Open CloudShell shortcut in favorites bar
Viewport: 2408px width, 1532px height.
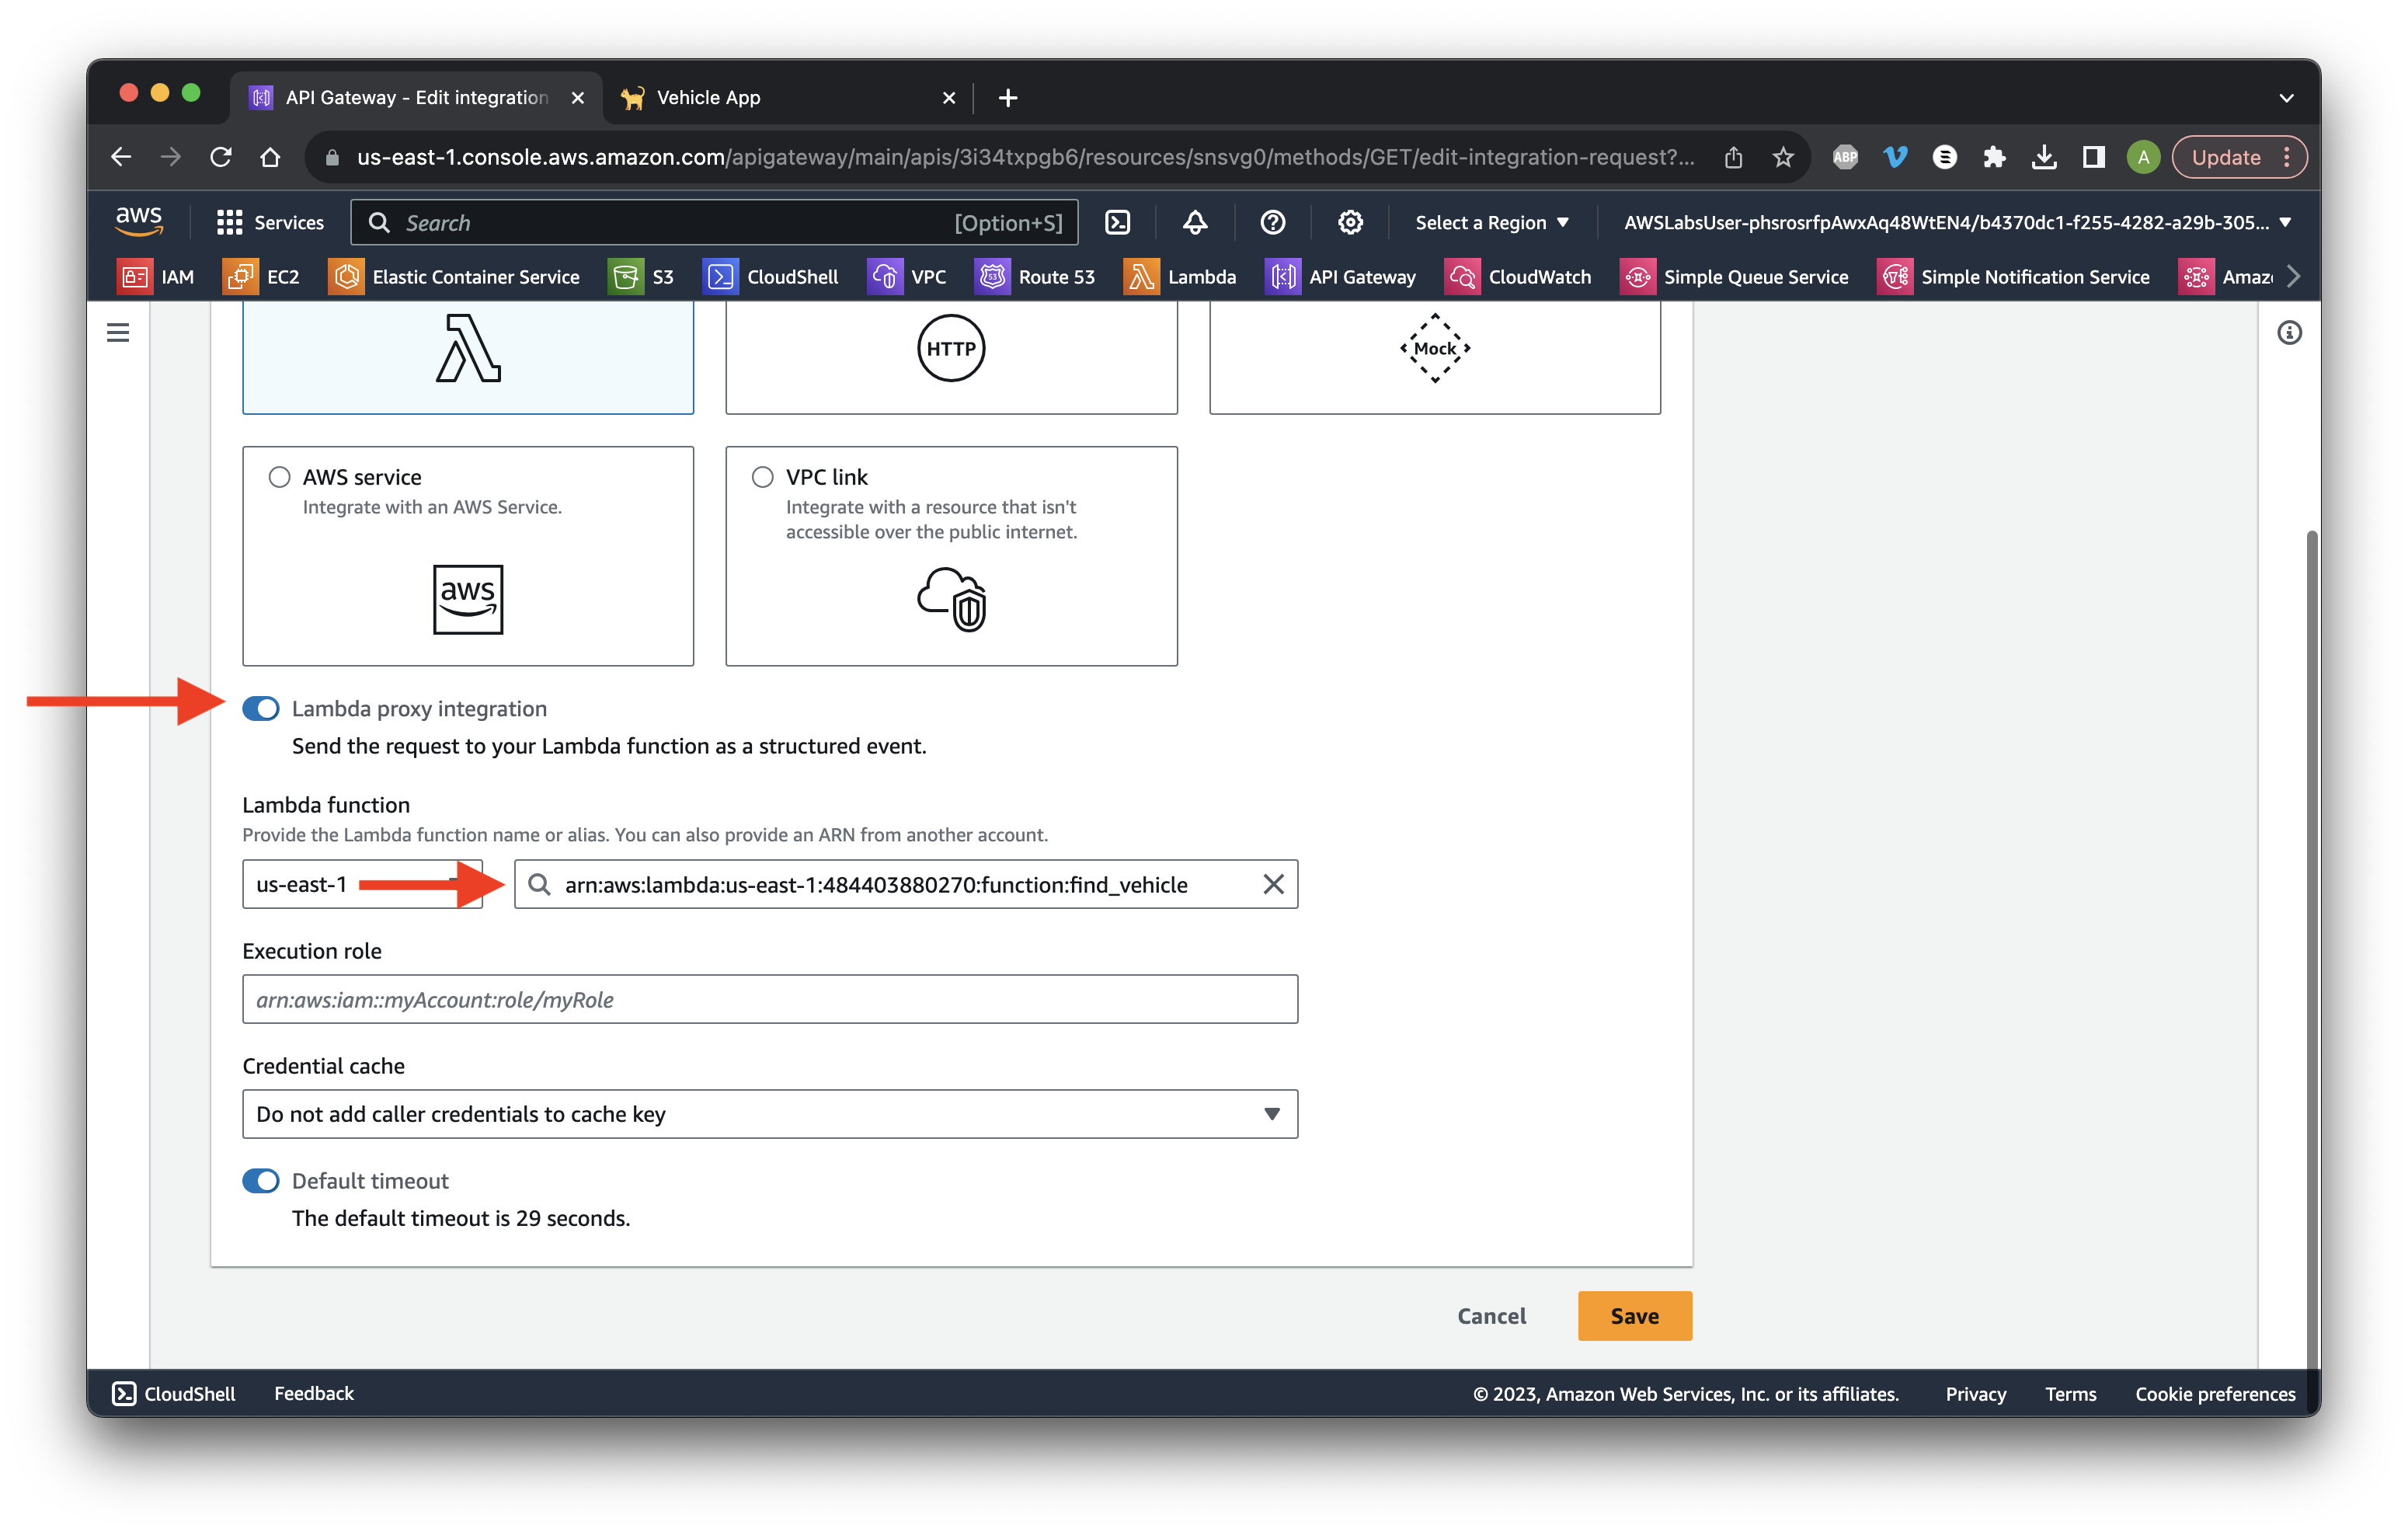pyautogui.click(x=770, y=277)
